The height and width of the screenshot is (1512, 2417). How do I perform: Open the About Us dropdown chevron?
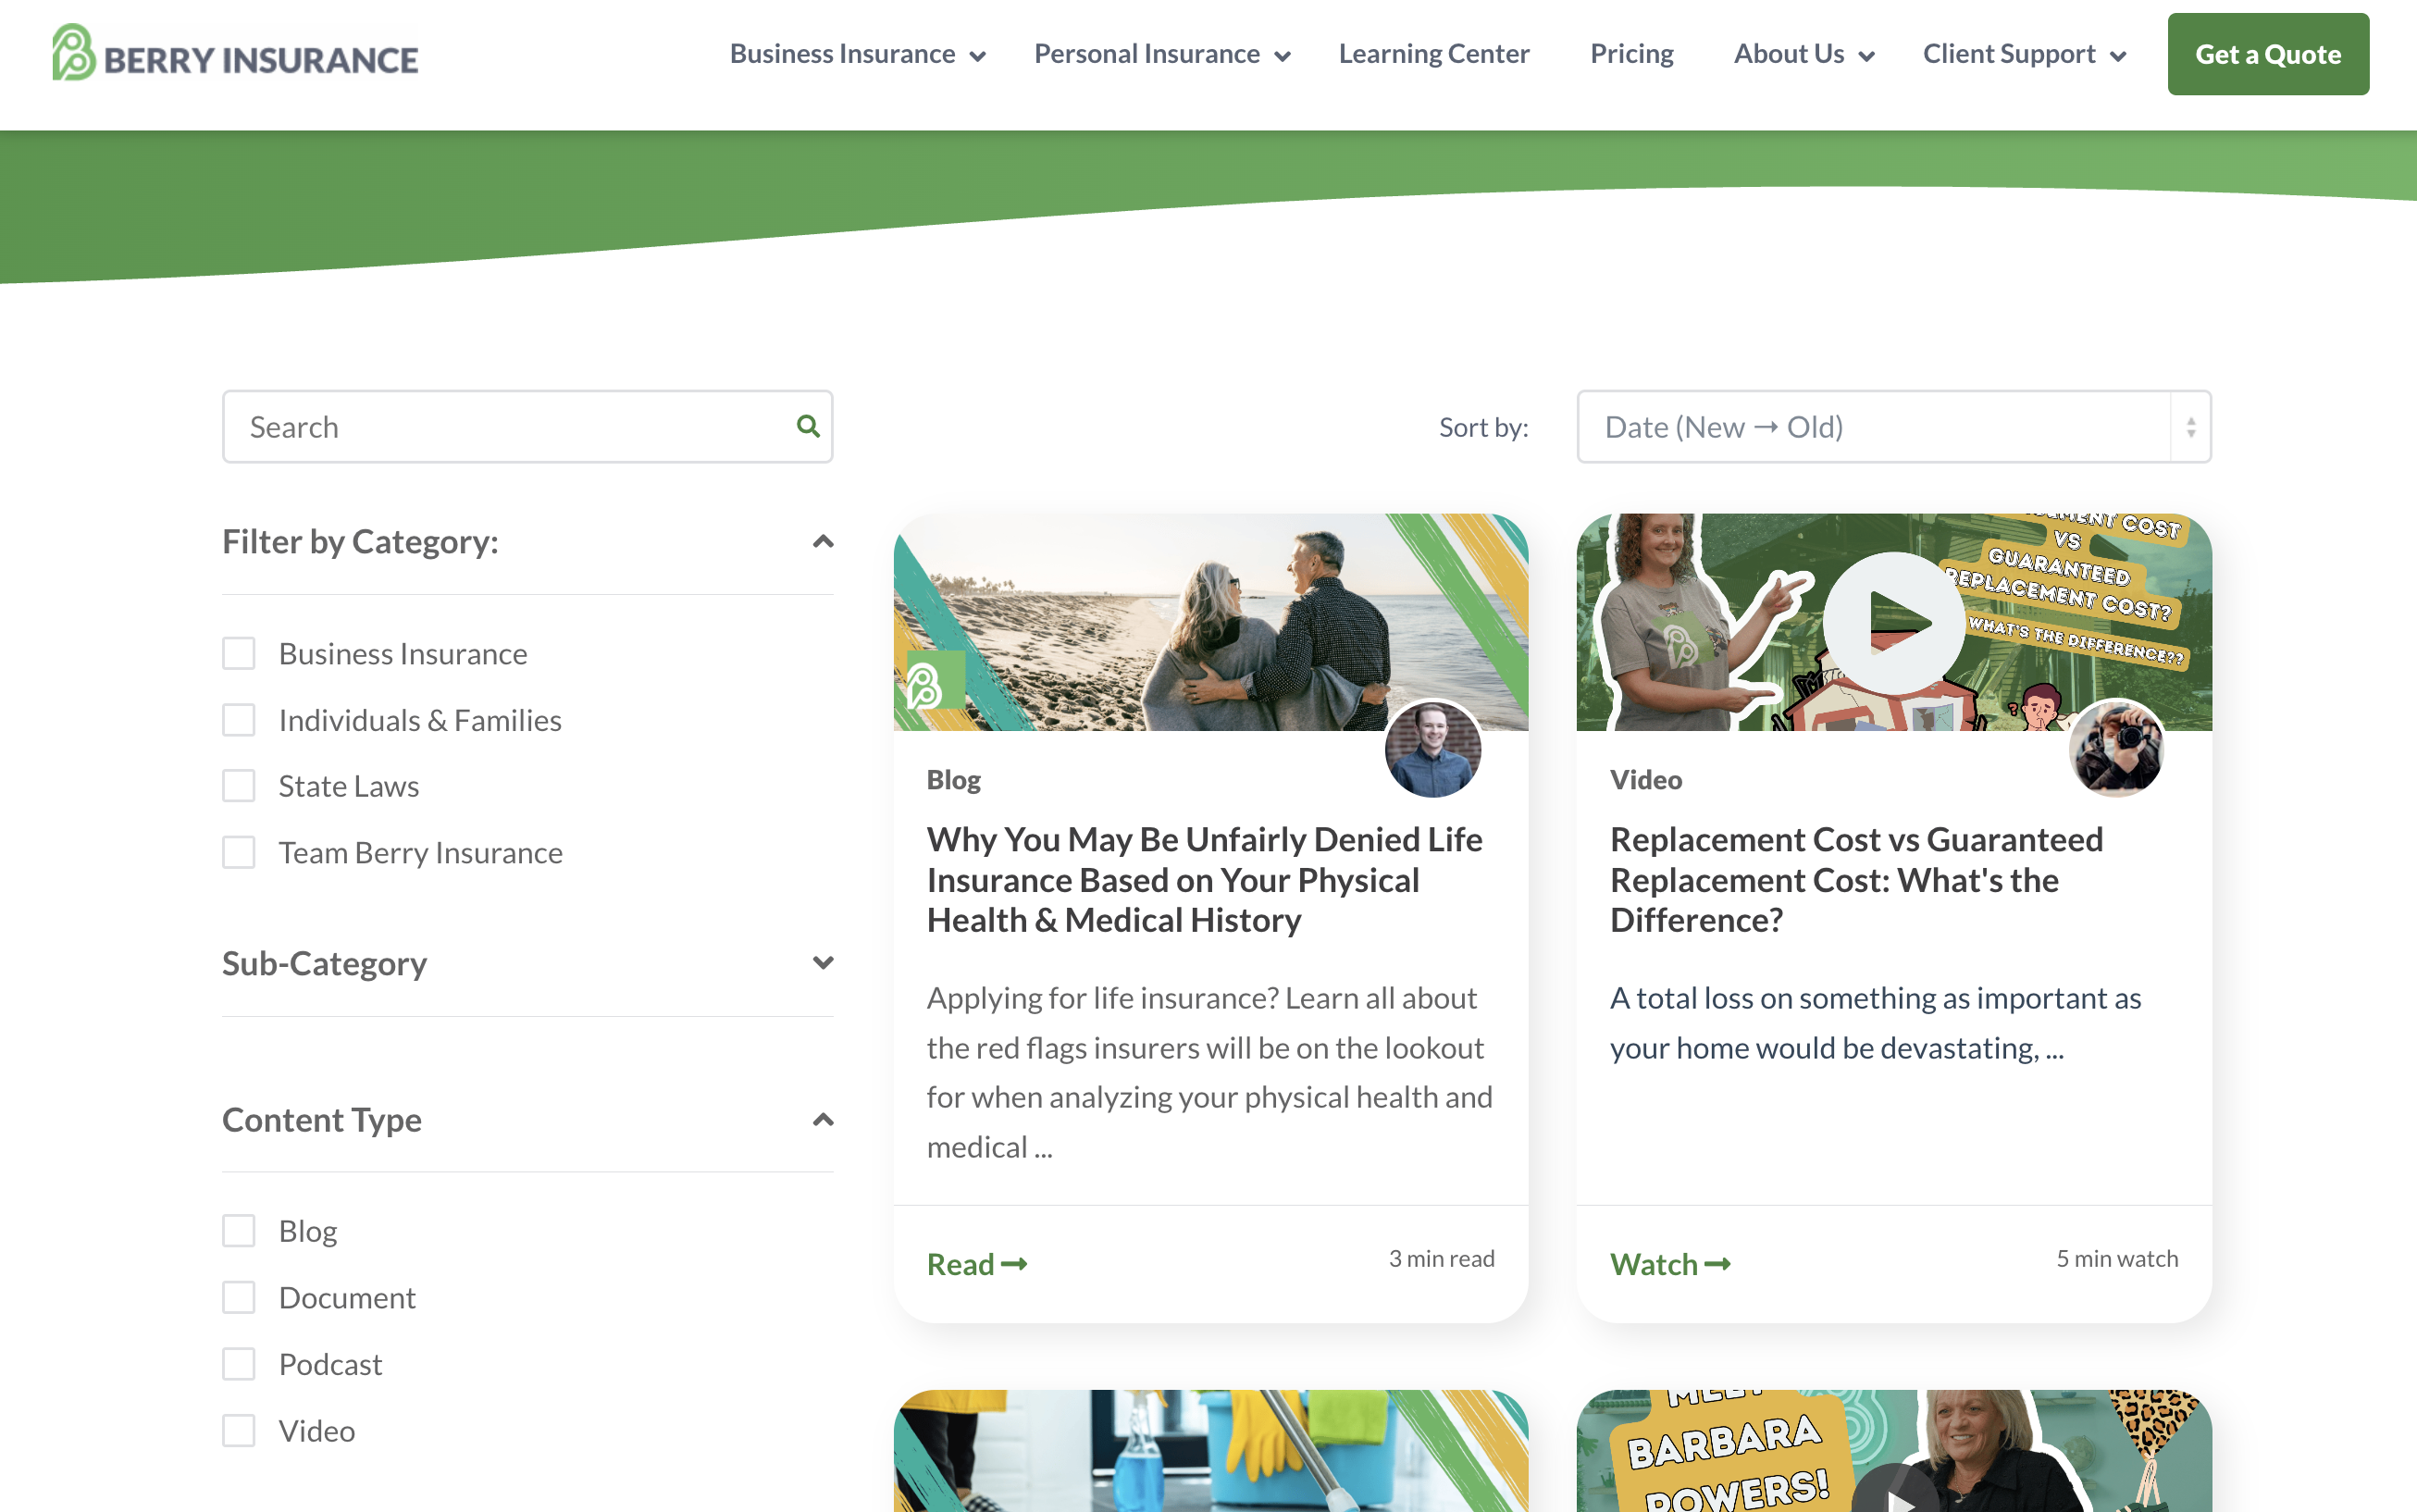point(1866,56)
